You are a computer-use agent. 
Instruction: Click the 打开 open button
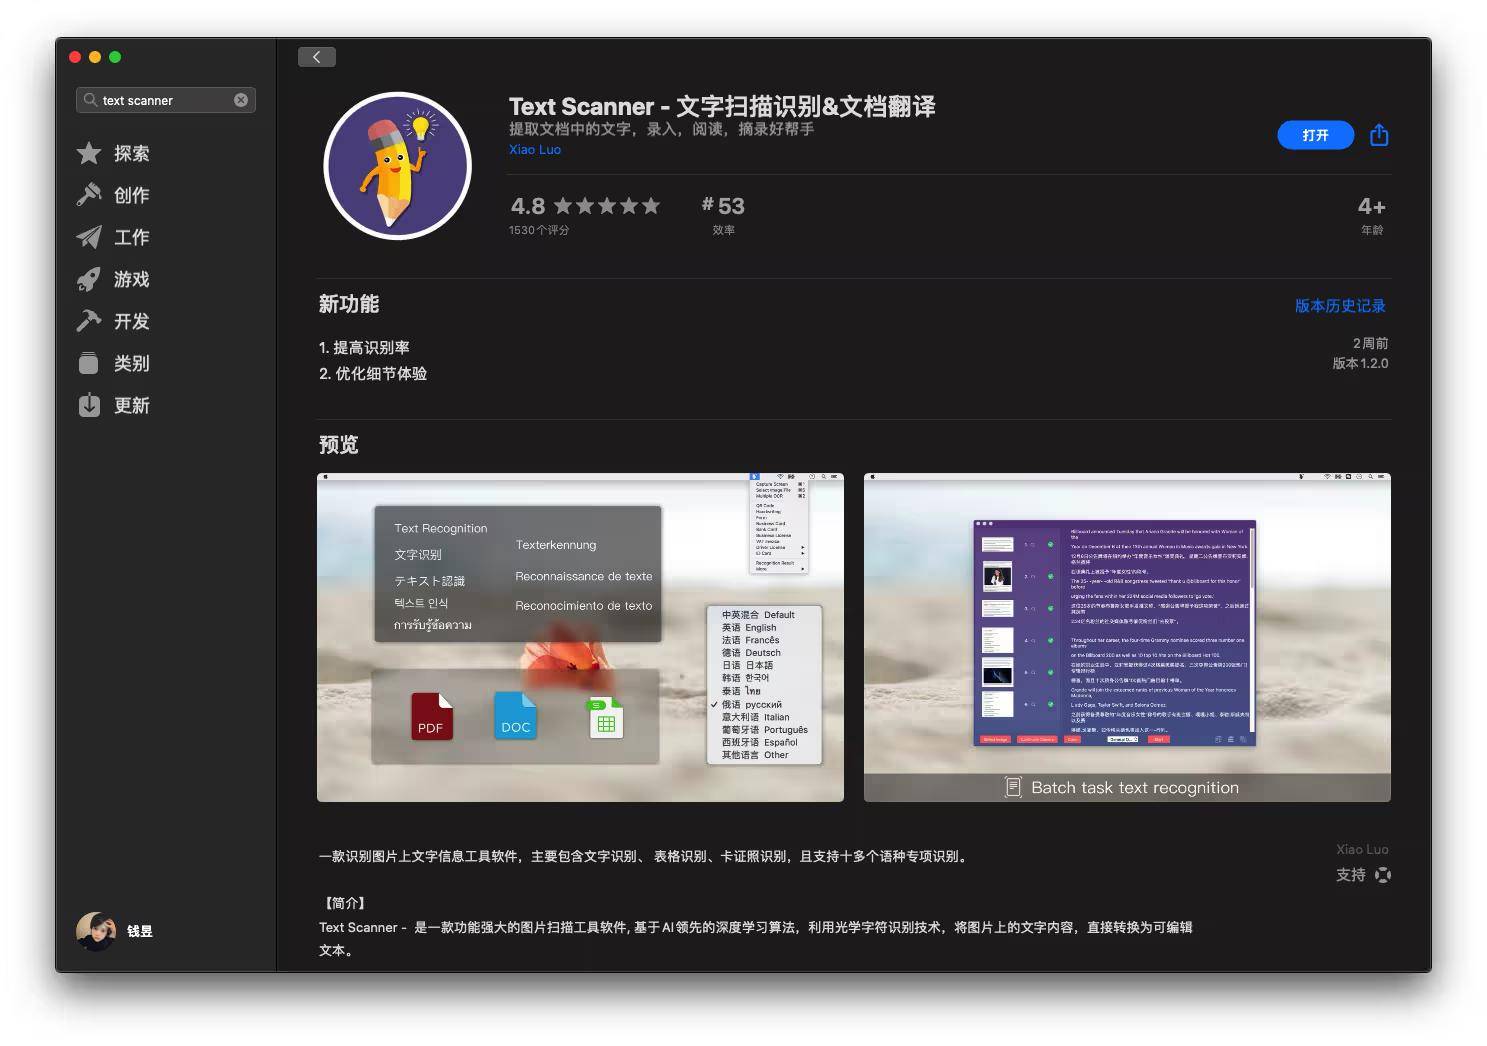tap(1315, 135)
